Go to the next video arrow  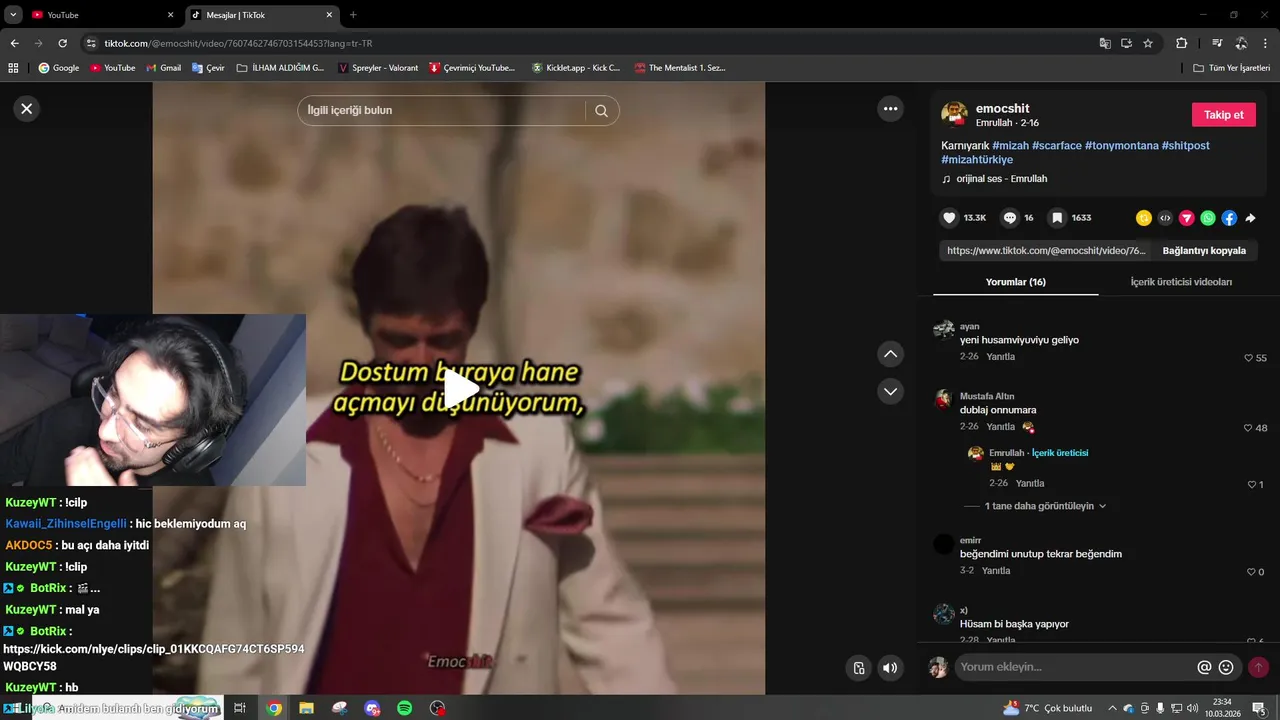(890, 391)
